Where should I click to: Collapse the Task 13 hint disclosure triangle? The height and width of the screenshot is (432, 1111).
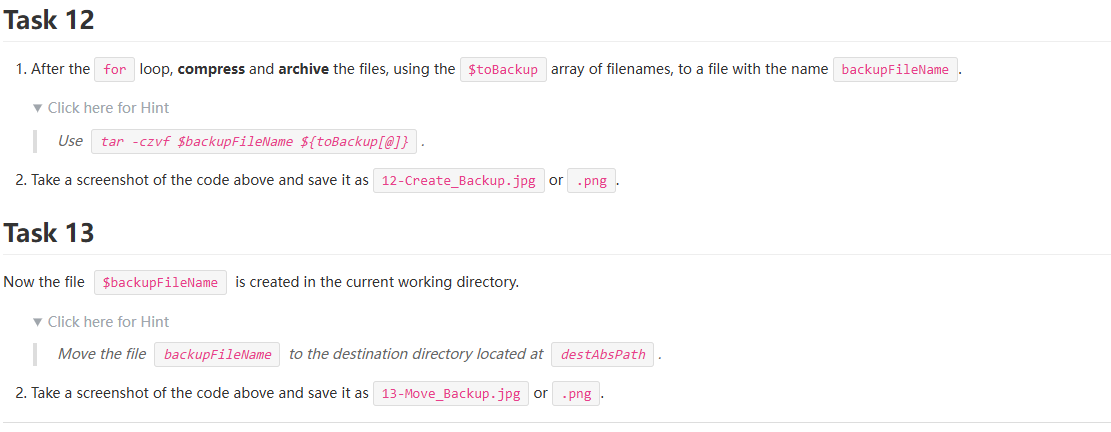pyautogui.click(x=38, y=322)
